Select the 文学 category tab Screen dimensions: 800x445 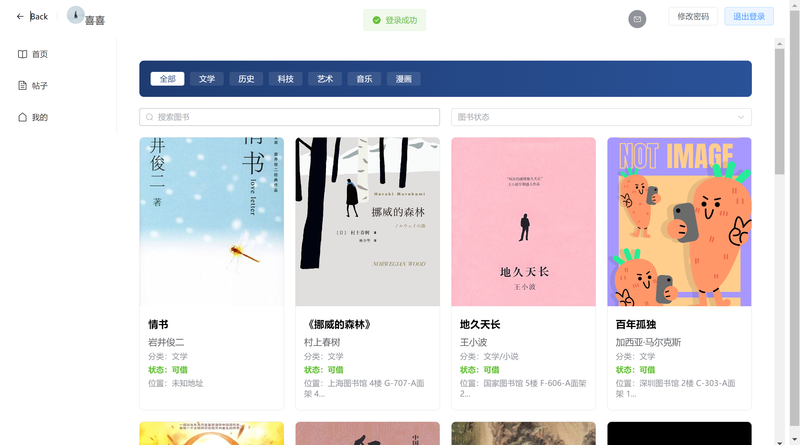click(x=207, y=79)
